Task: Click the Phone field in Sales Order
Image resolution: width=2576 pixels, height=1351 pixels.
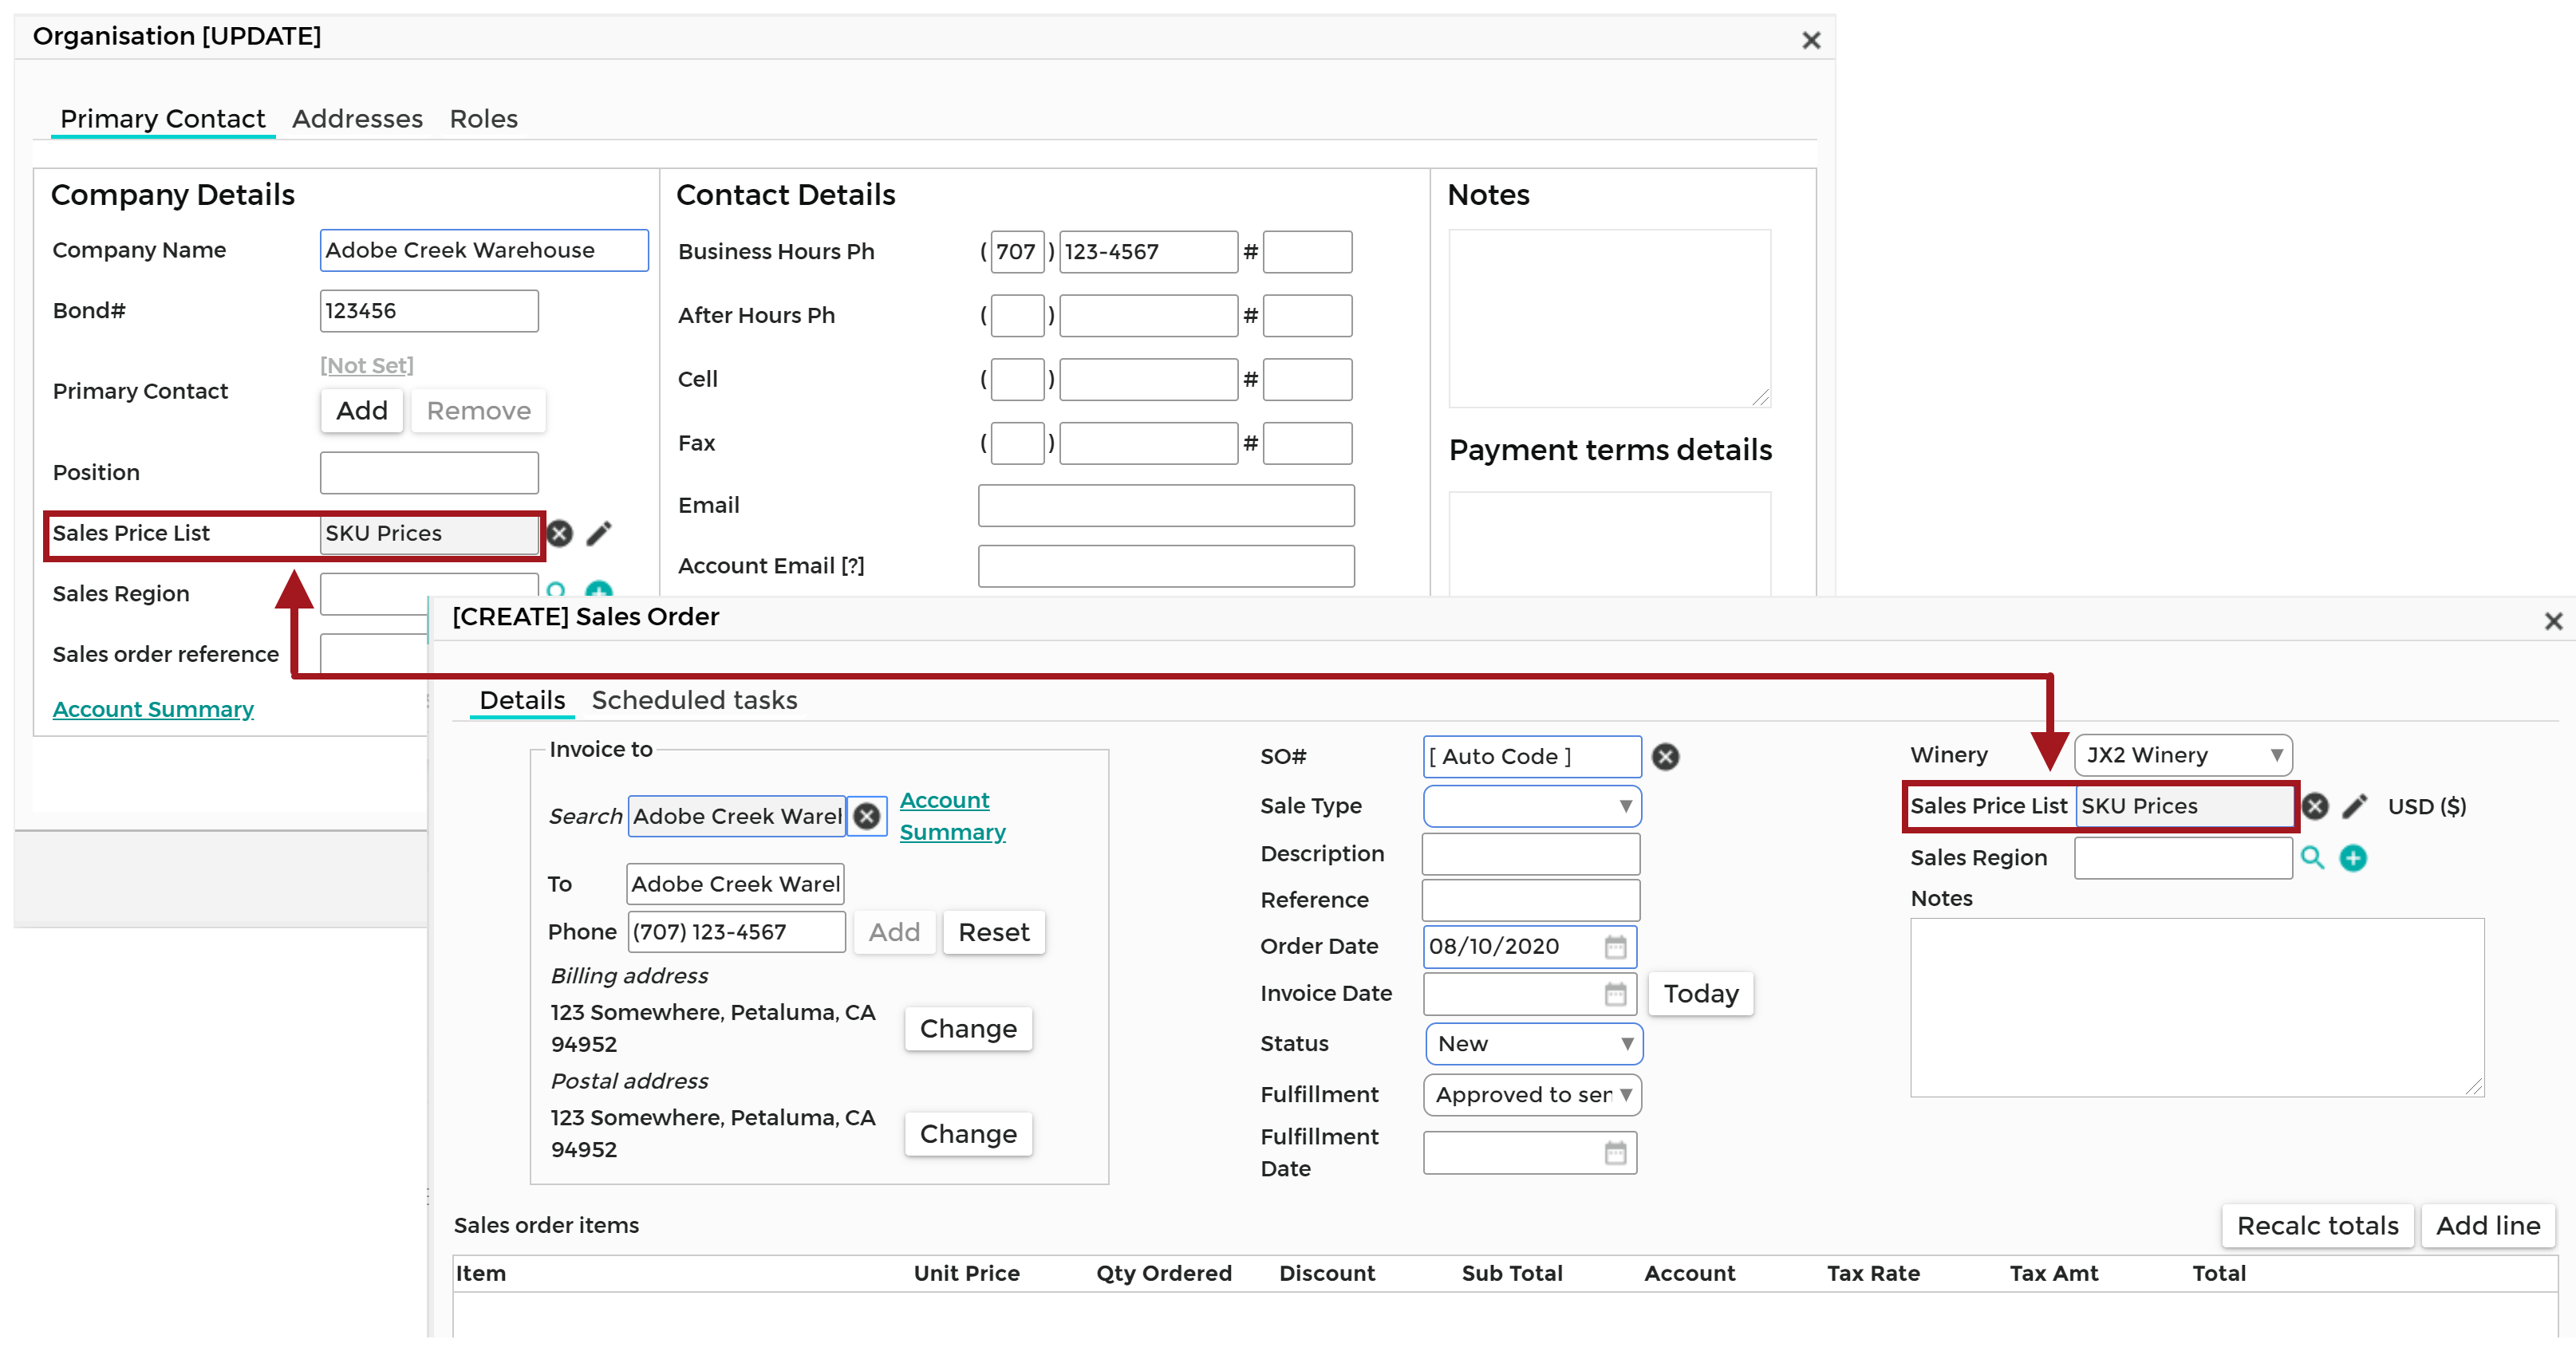Action: 736,932
